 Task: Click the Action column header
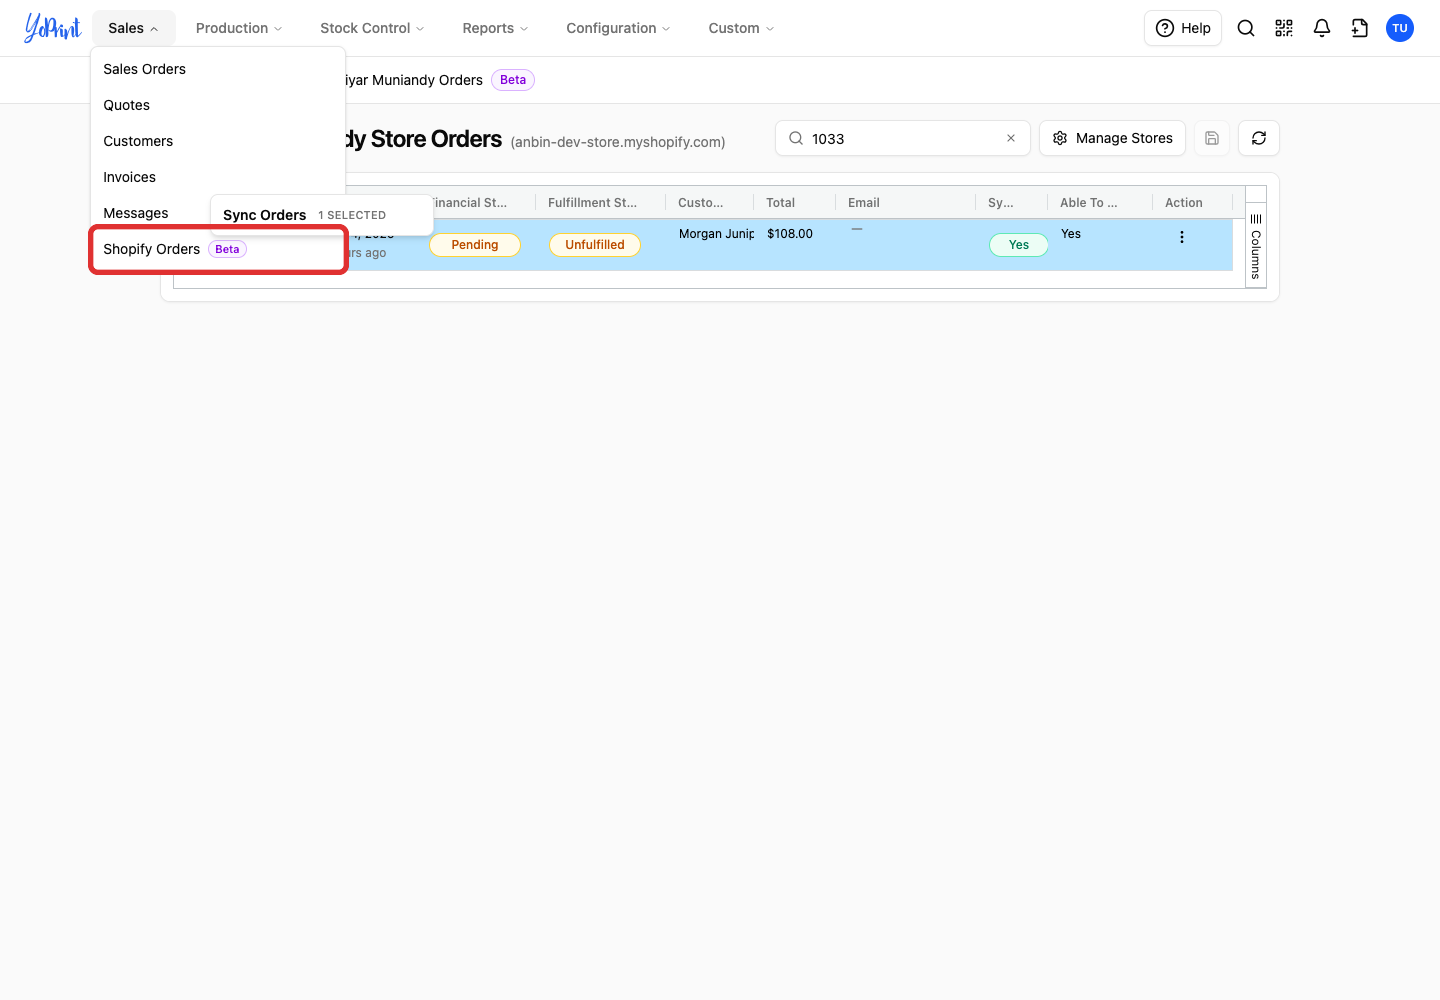tap(1192, 202)
